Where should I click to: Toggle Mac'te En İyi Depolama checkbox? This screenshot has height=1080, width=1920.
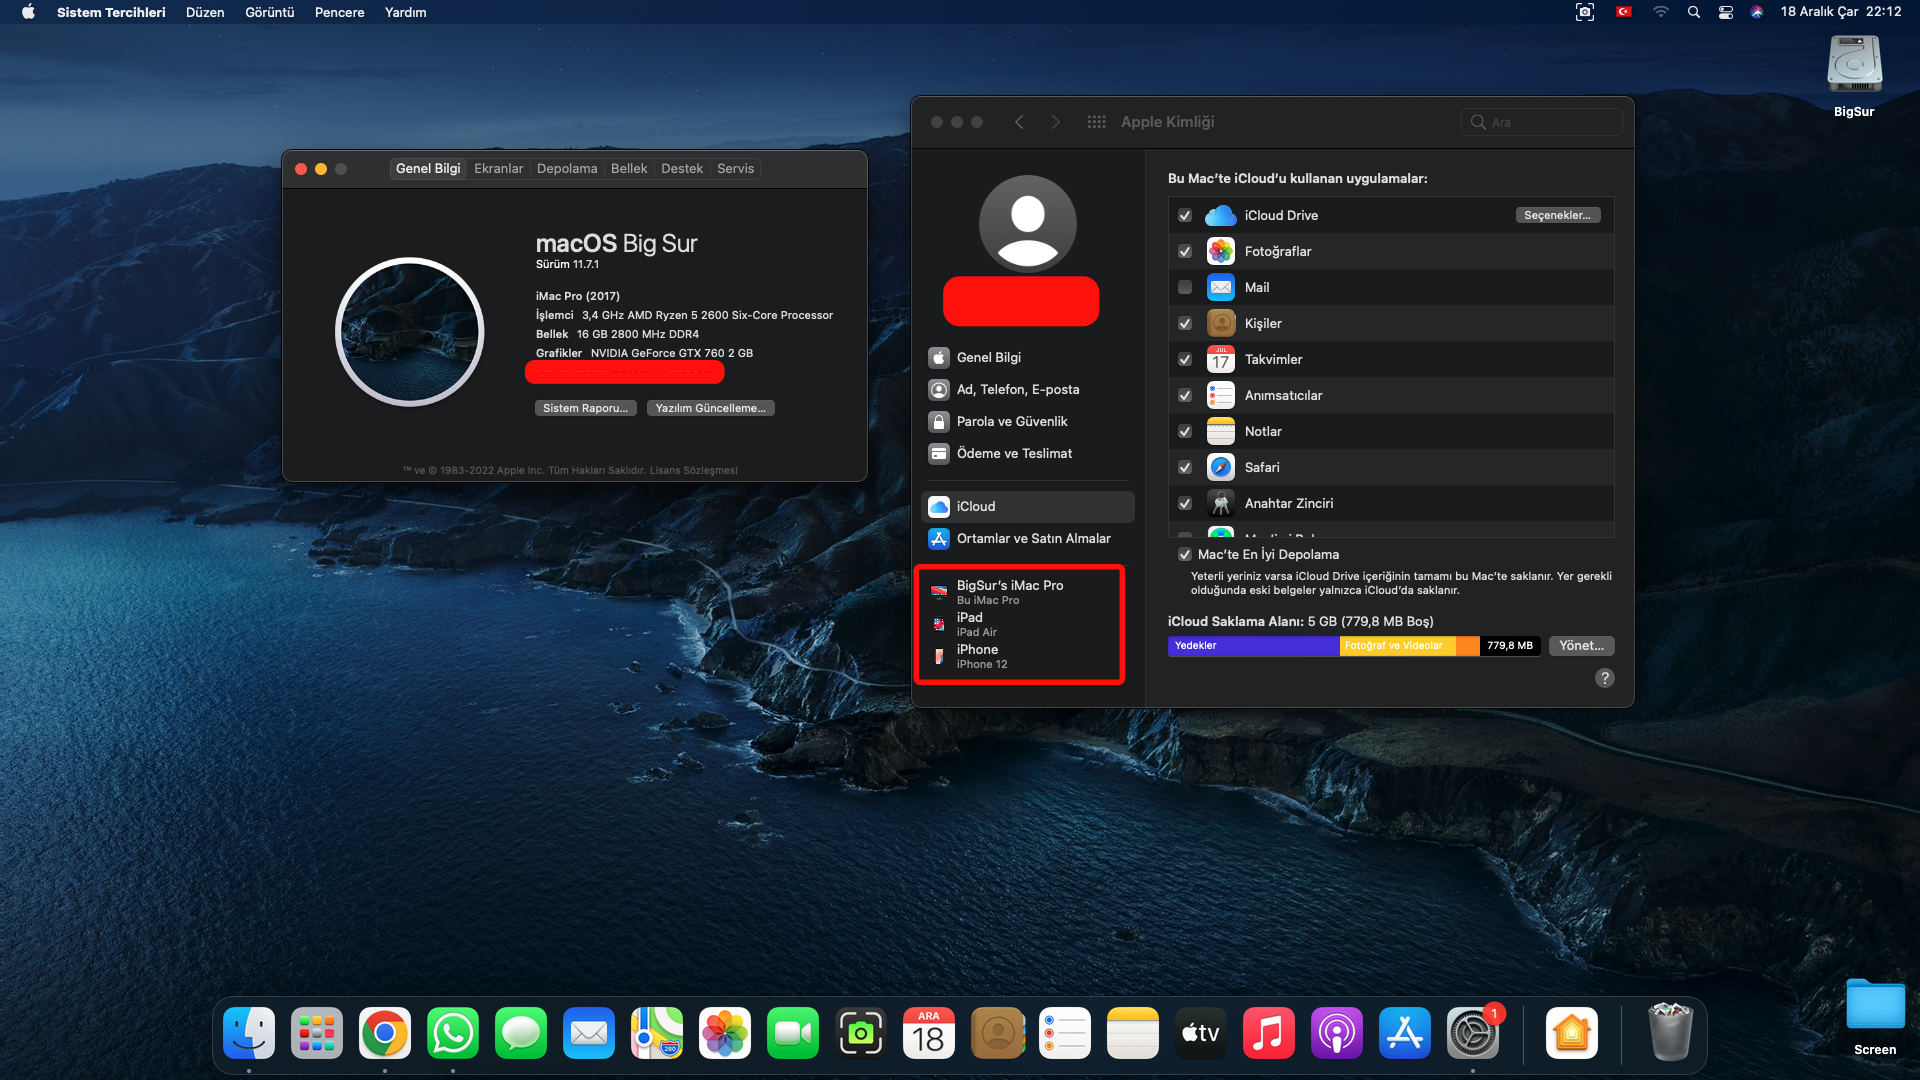pos(1185,555)
